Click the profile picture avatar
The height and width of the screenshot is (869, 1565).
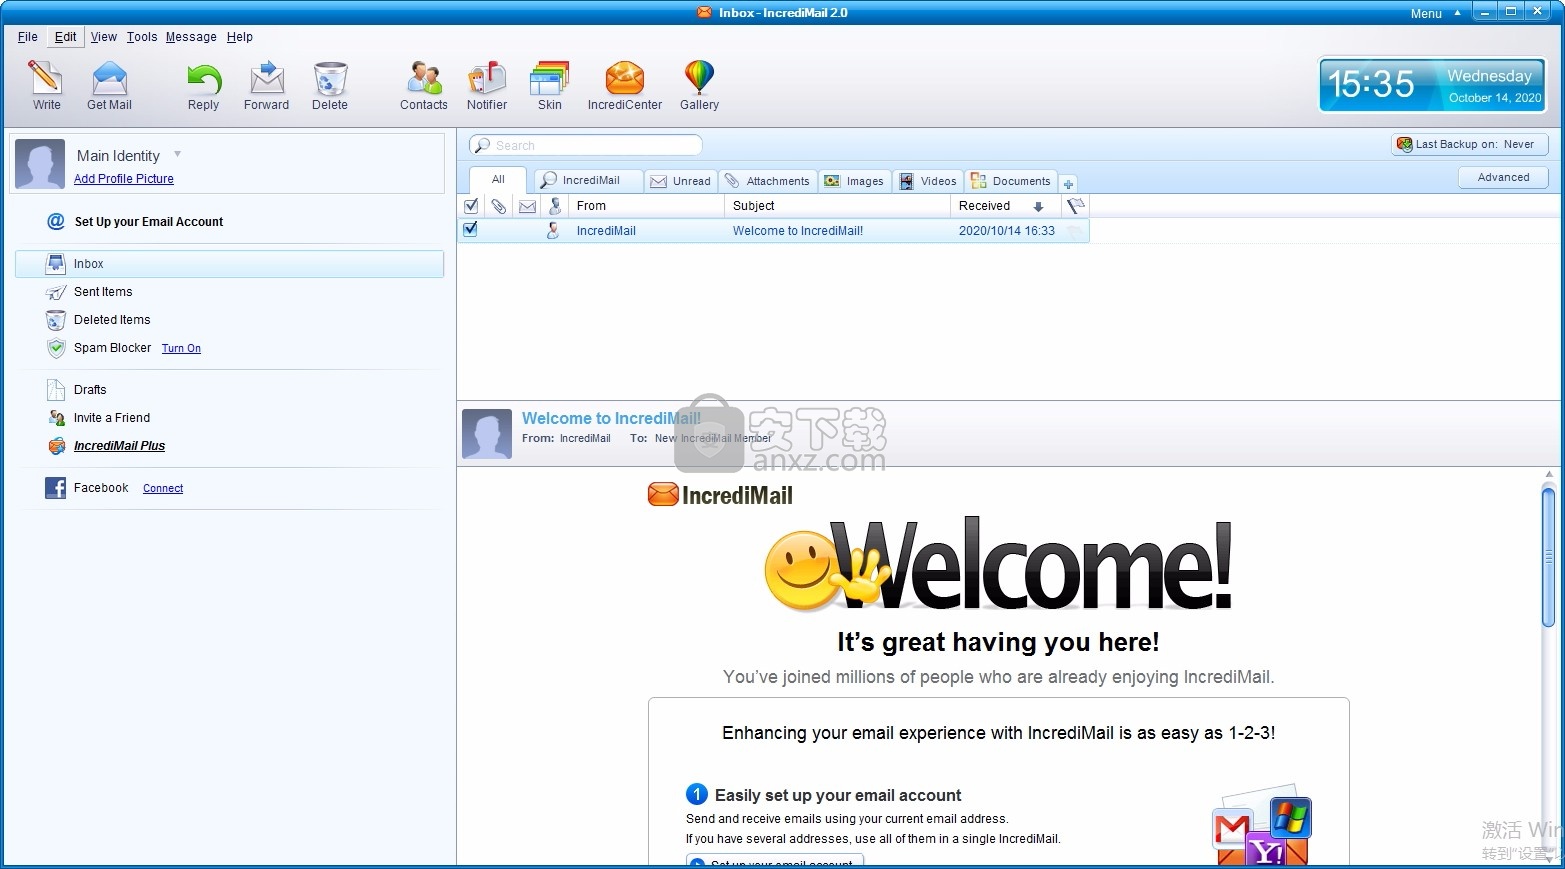coord(40,164)
